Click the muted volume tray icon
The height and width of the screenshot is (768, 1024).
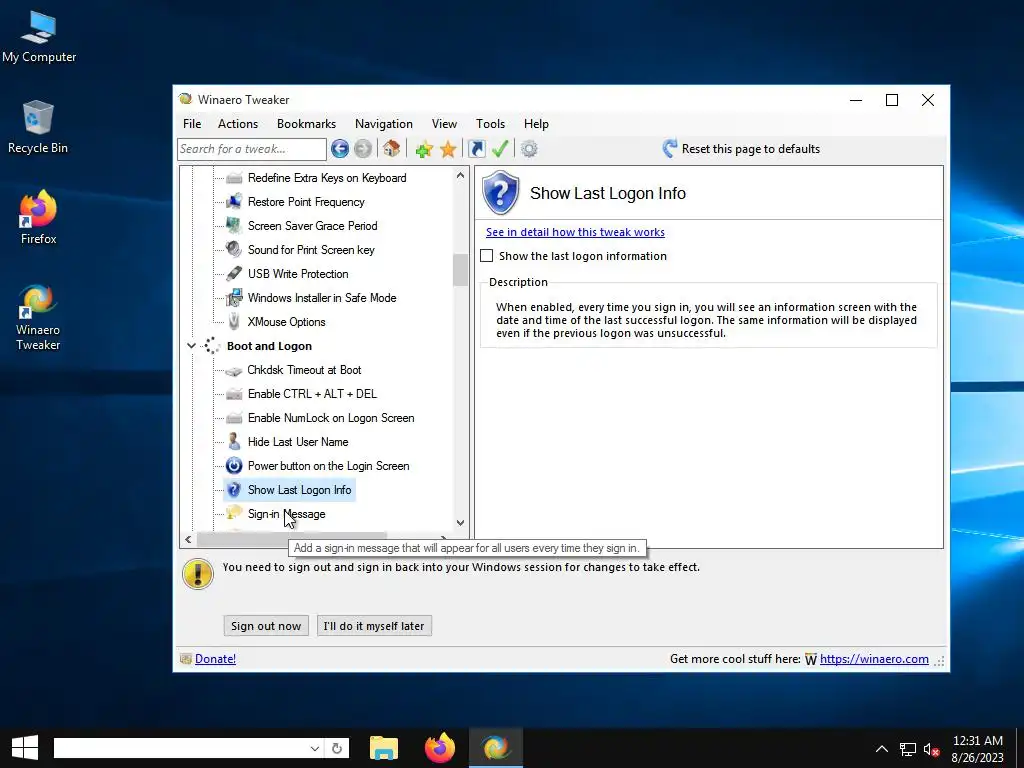(931, 749)
